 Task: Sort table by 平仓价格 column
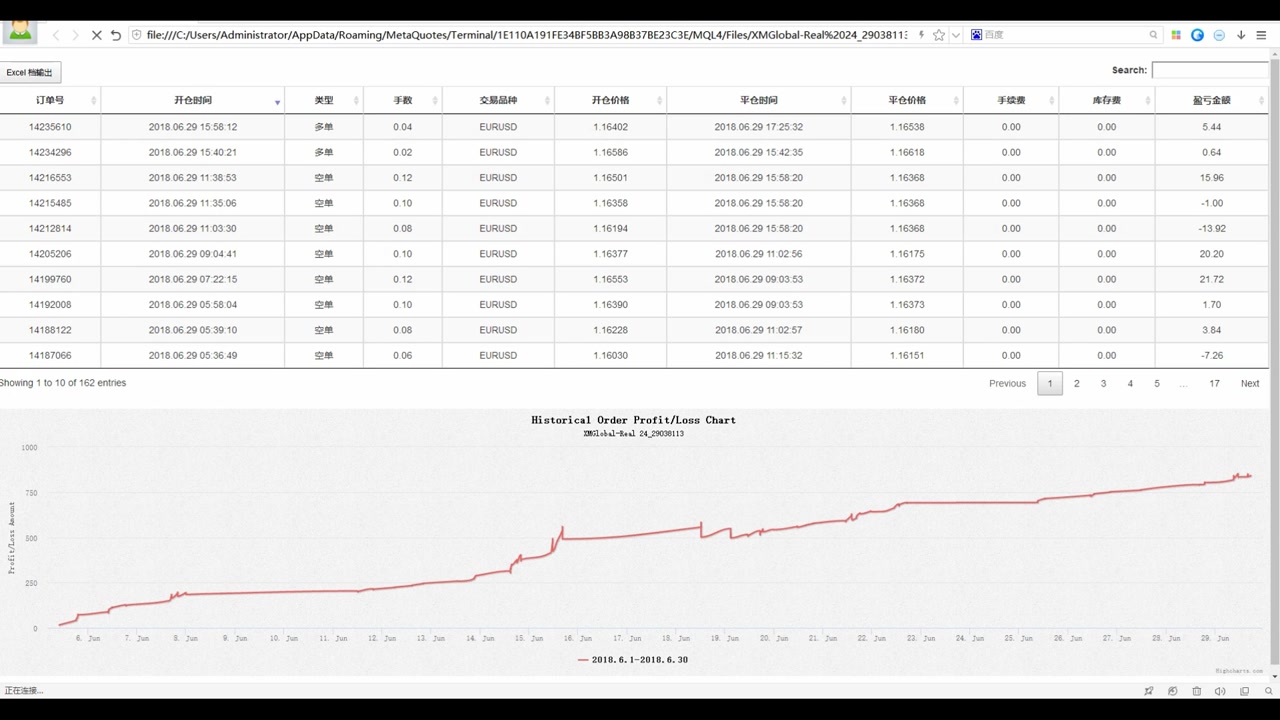pos(907,101)
